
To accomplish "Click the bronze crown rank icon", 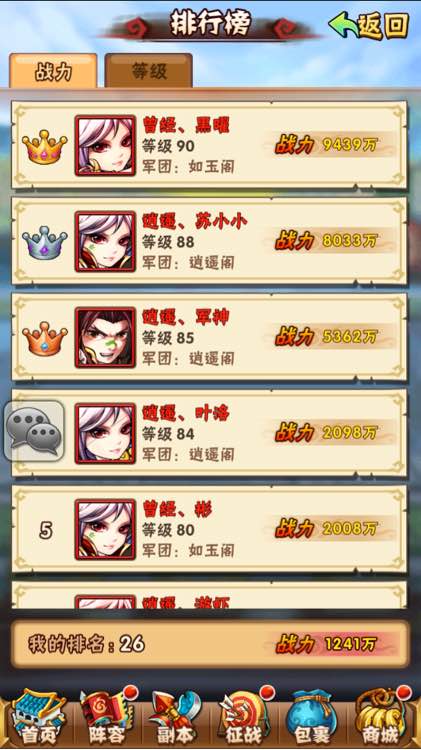I will point(44,339).
